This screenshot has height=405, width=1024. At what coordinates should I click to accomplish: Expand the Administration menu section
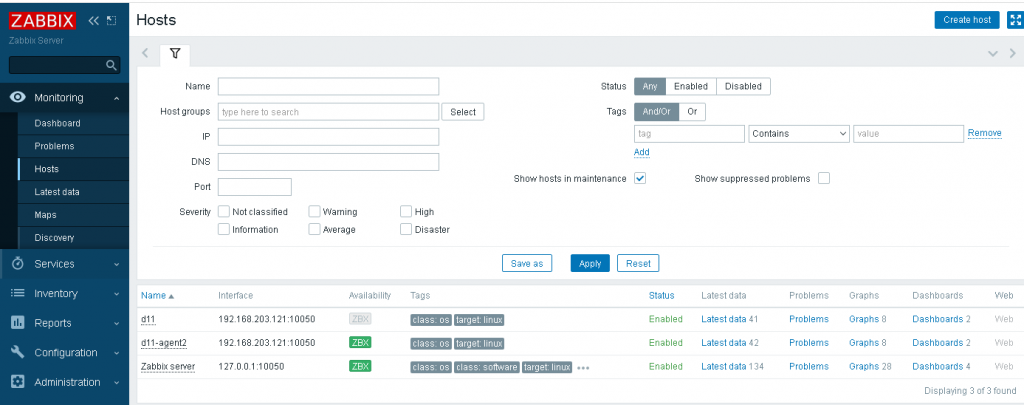(x=116, y=383)
